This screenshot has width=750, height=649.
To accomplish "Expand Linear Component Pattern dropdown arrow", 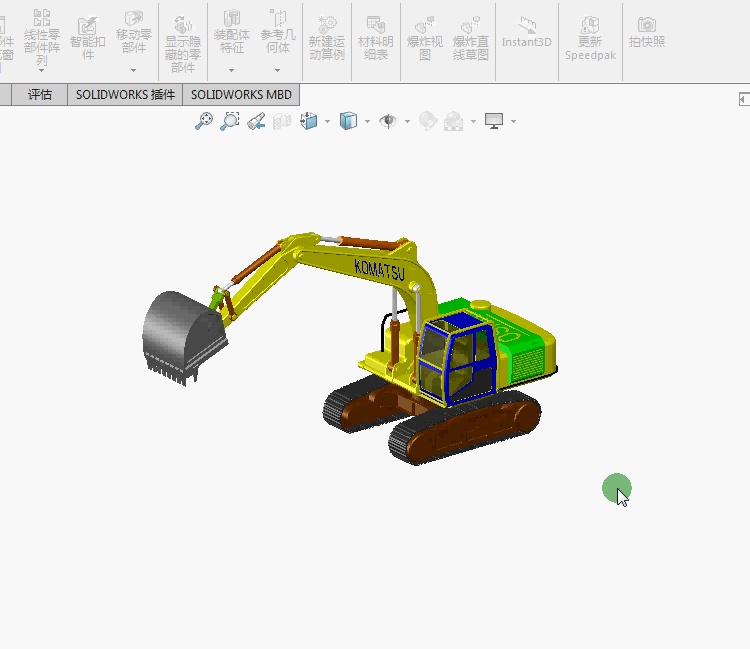I will coord(42,70).
